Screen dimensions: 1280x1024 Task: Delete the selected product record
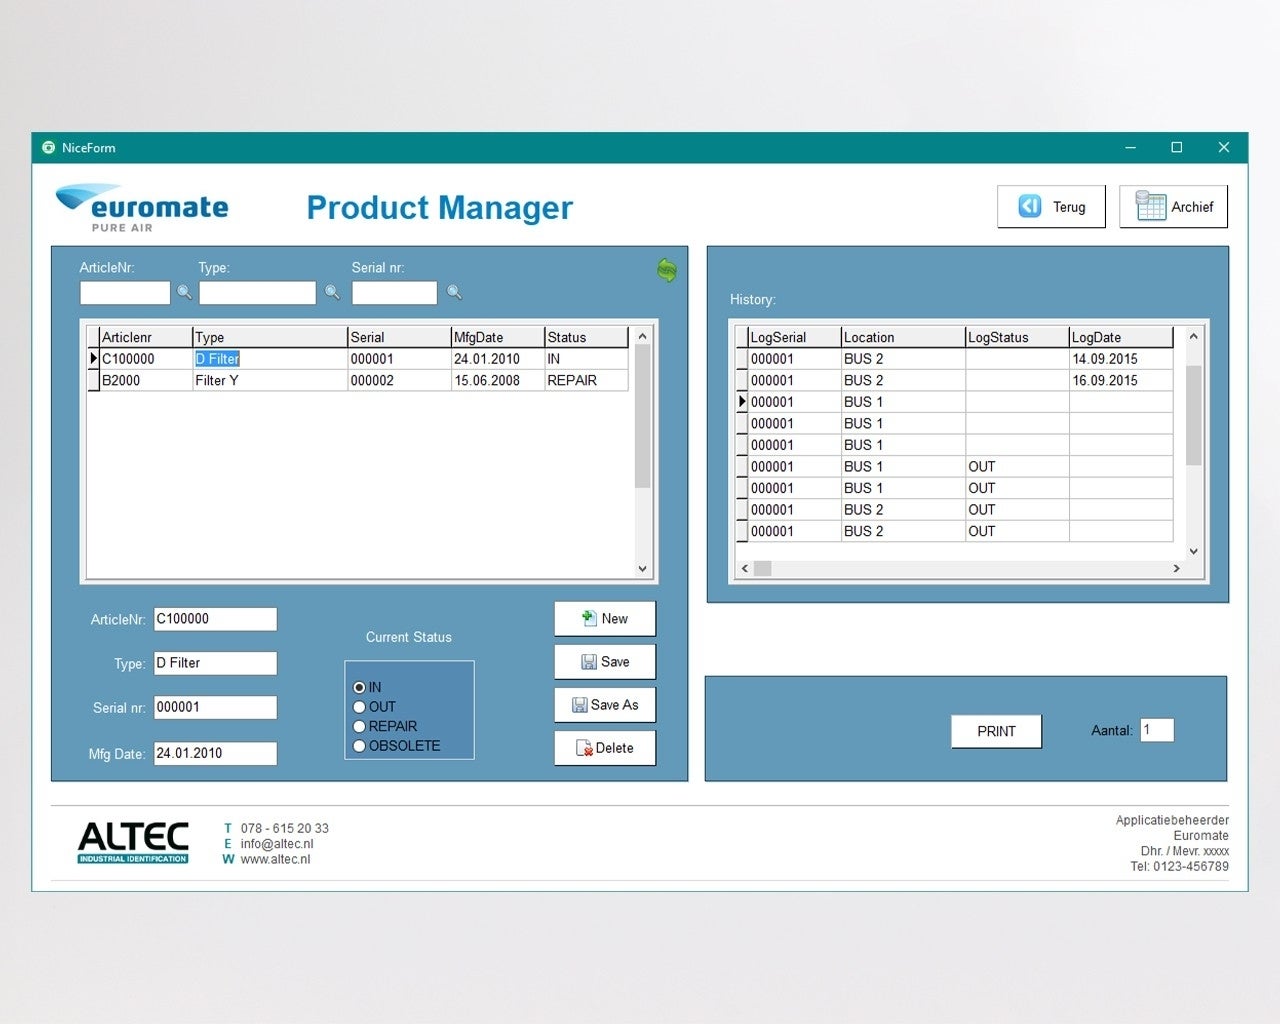point(605,748)
